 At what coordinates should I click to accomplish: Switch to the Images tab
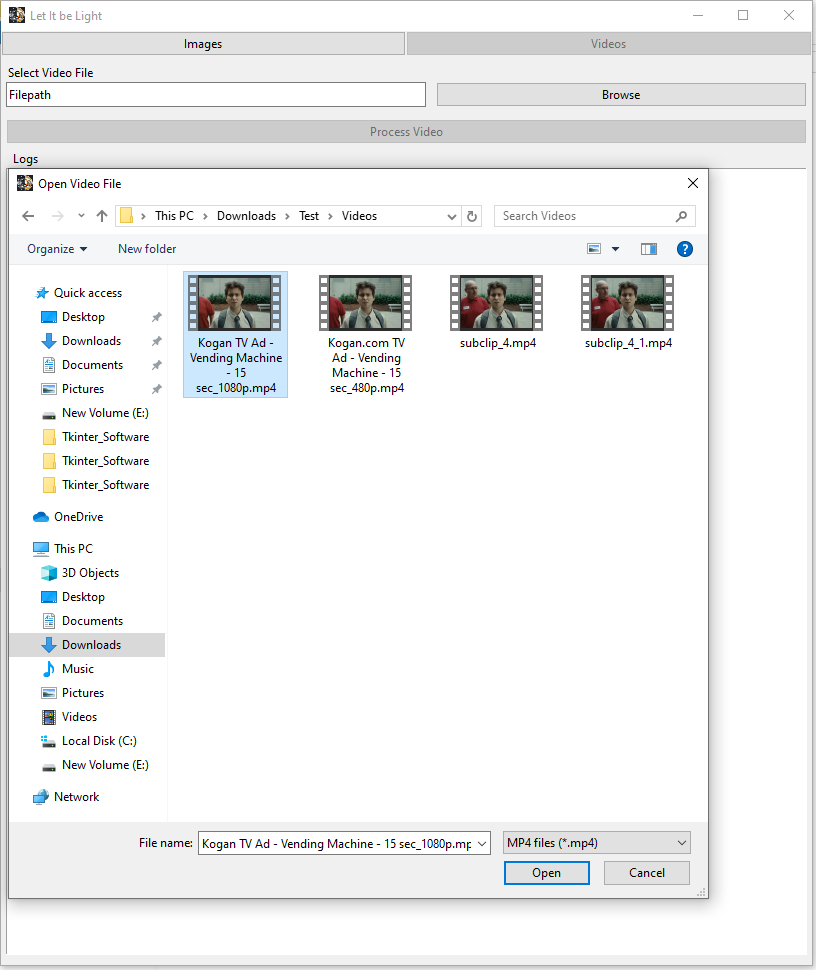coord(203,44)
